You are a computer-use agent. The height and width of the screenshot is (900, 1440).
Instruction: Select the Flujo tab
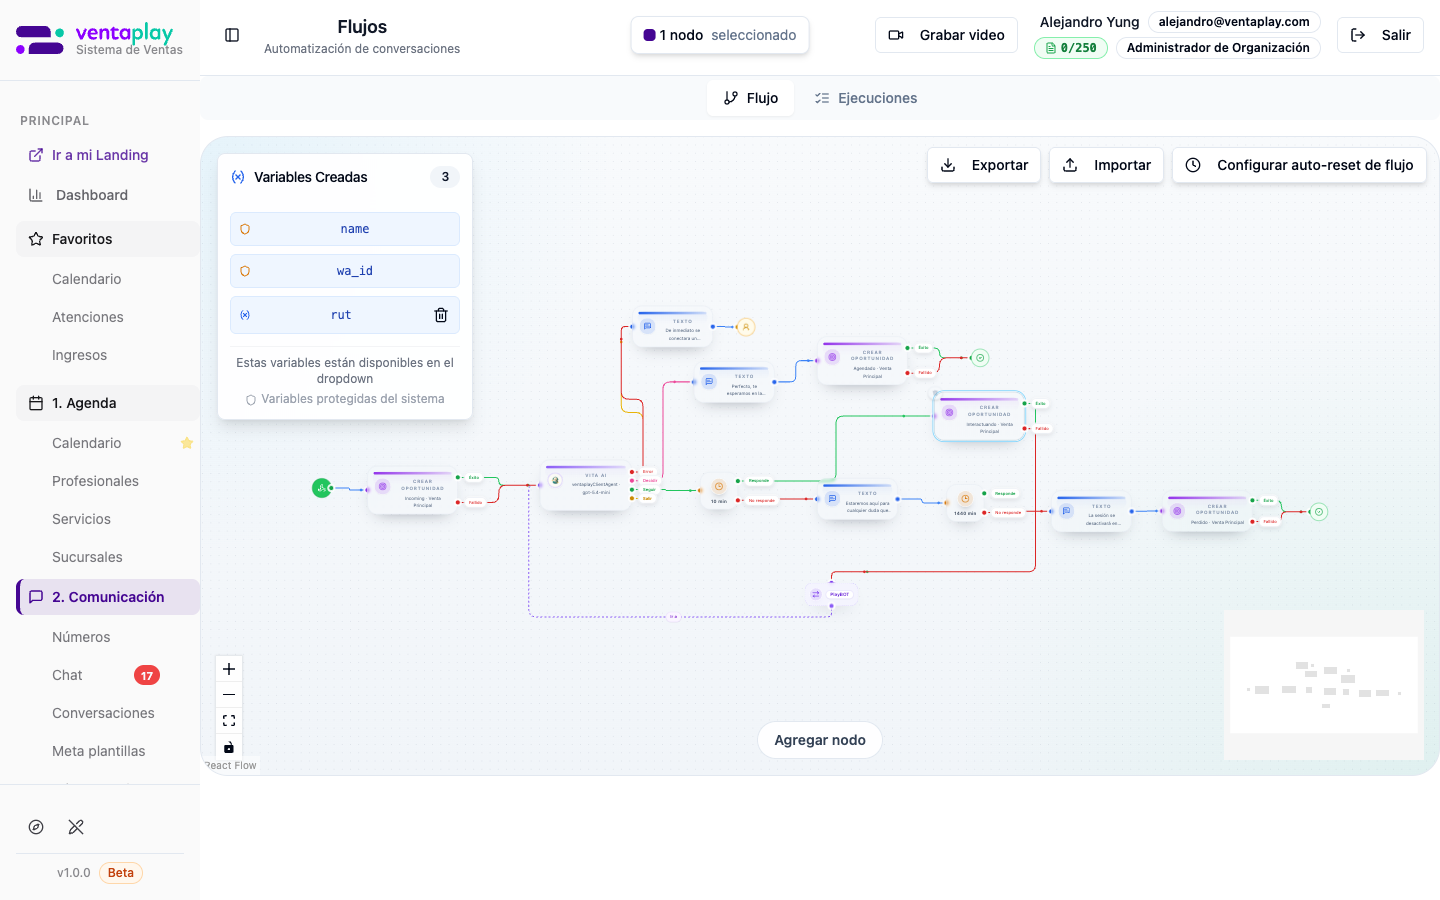[x=750, y=98]
